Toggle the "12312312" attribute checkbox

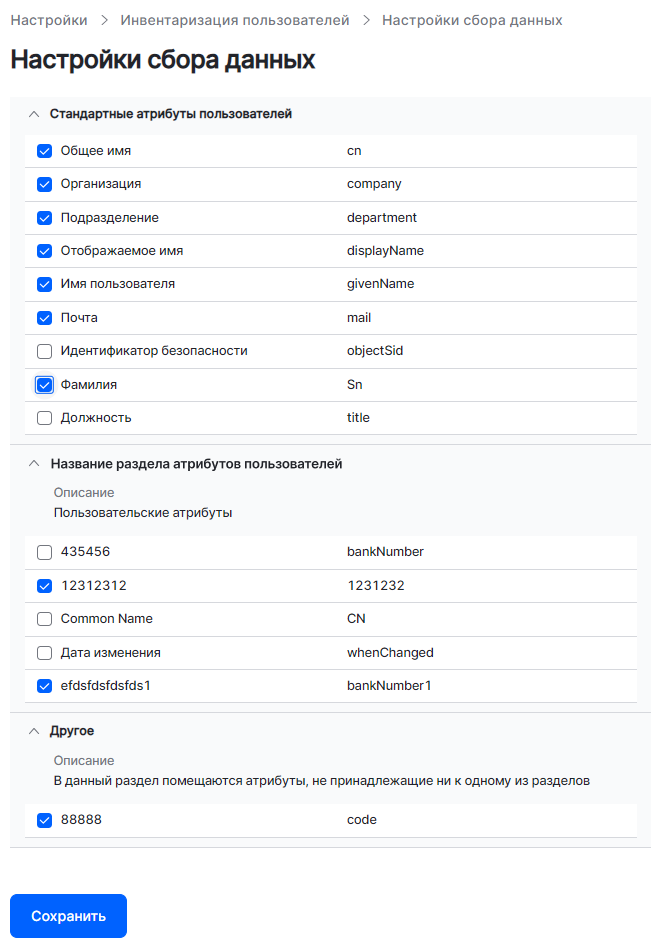[44, 586]
